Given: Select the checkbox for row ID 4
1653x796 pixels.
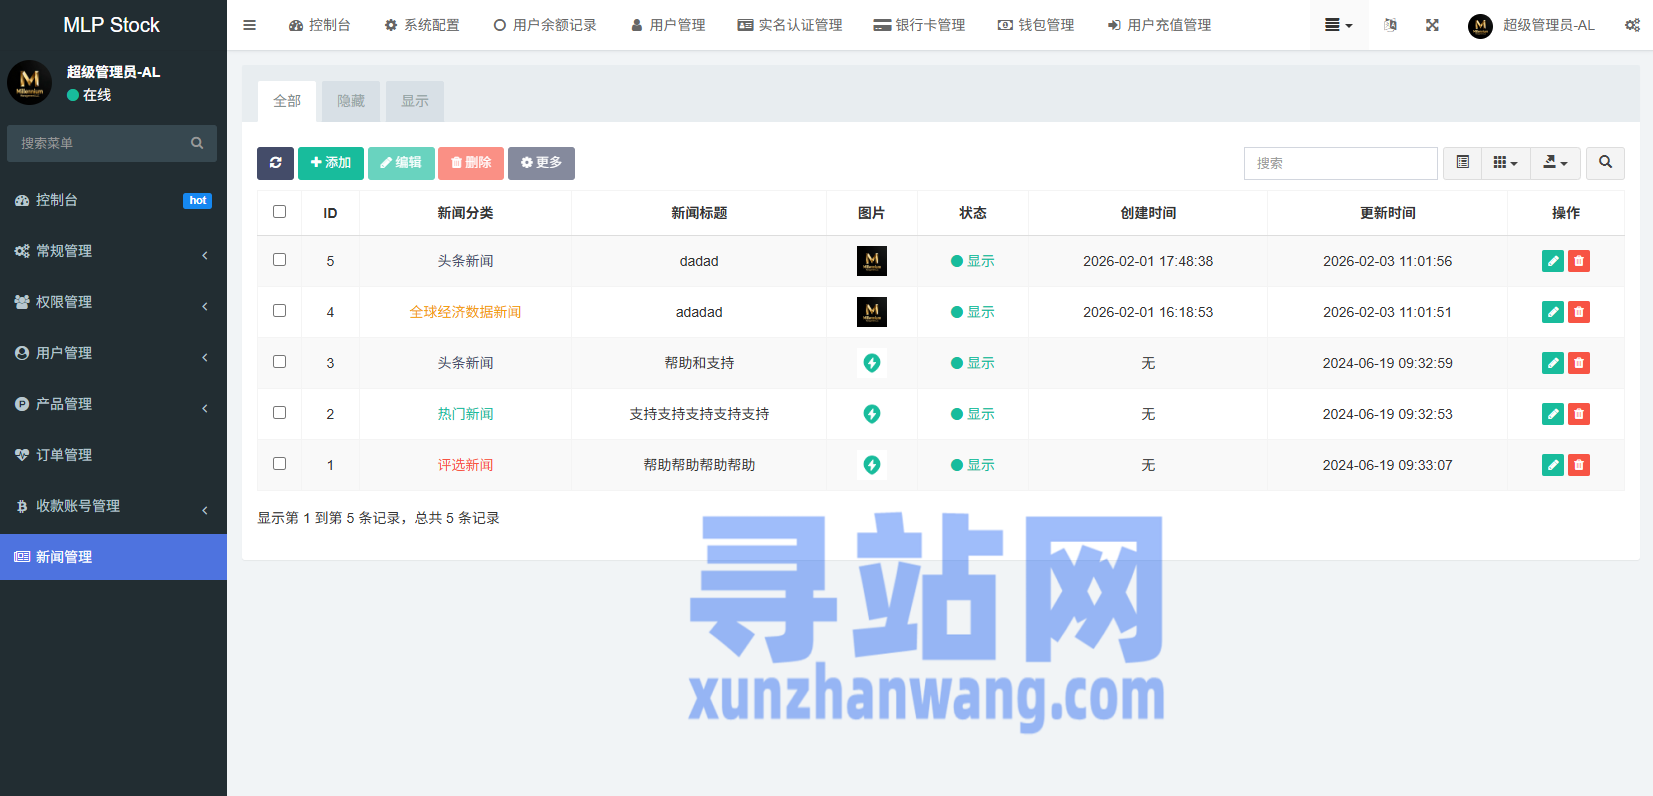Looking at the screenshot, I should pyautogui.click(x=280, y=311).
